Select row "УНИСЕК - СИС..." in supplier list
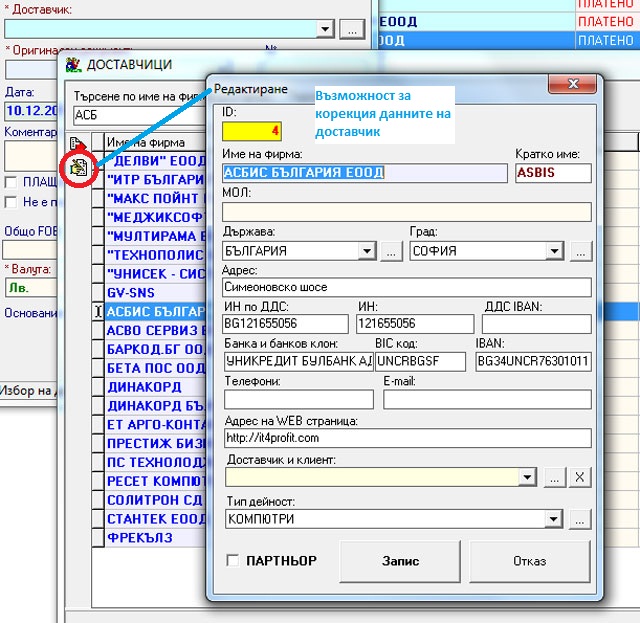The width and height of the screenshot is (640, 623). [156, 274]
